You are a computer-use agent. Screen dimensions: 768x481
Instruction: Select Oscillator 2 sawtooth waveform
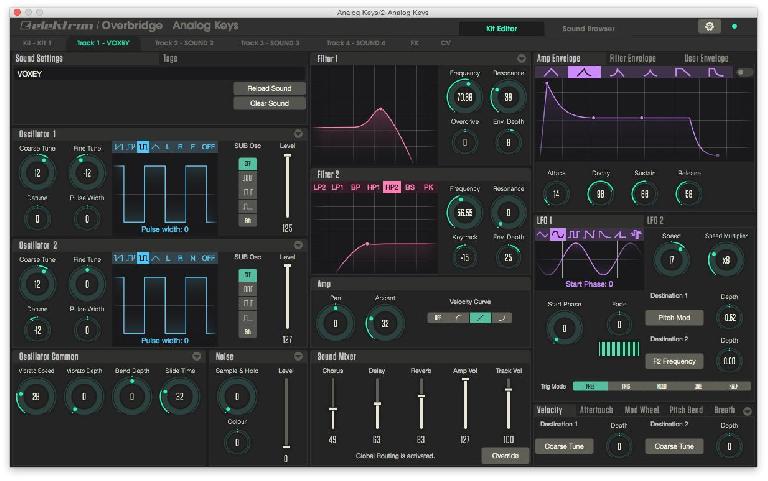(x=119, y=258)
